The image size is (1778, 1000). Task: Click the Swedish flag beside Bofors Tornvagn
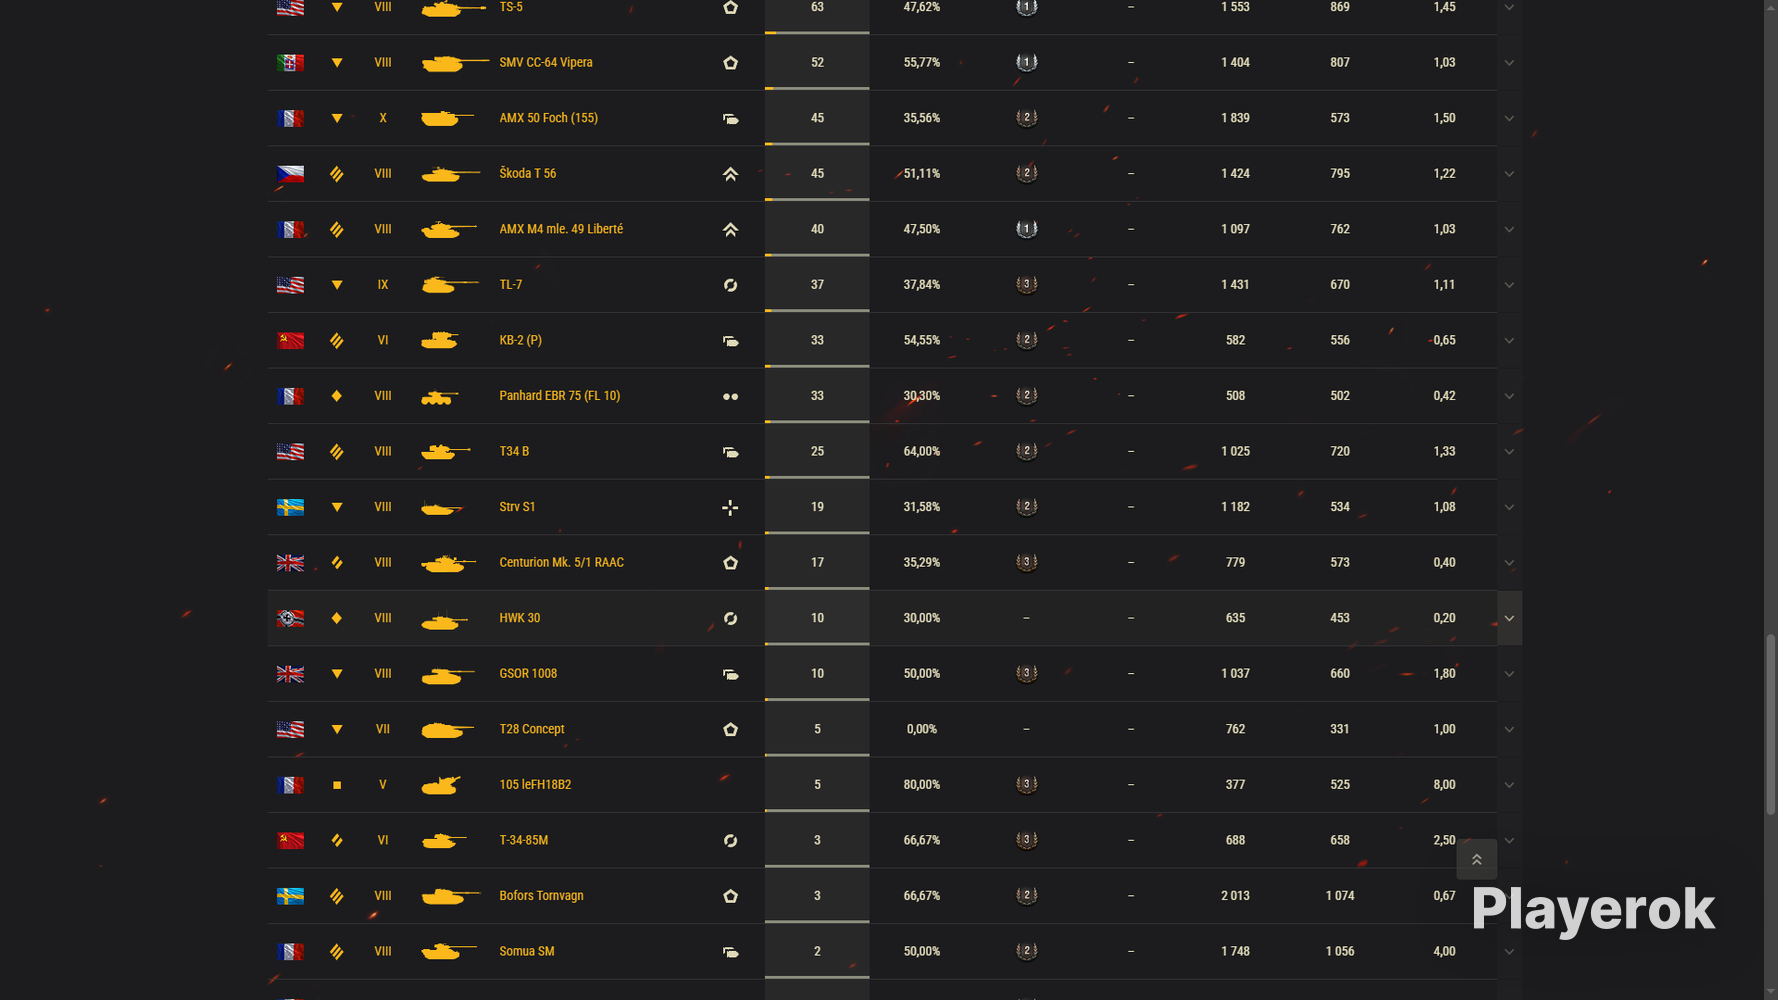(290, 896)
